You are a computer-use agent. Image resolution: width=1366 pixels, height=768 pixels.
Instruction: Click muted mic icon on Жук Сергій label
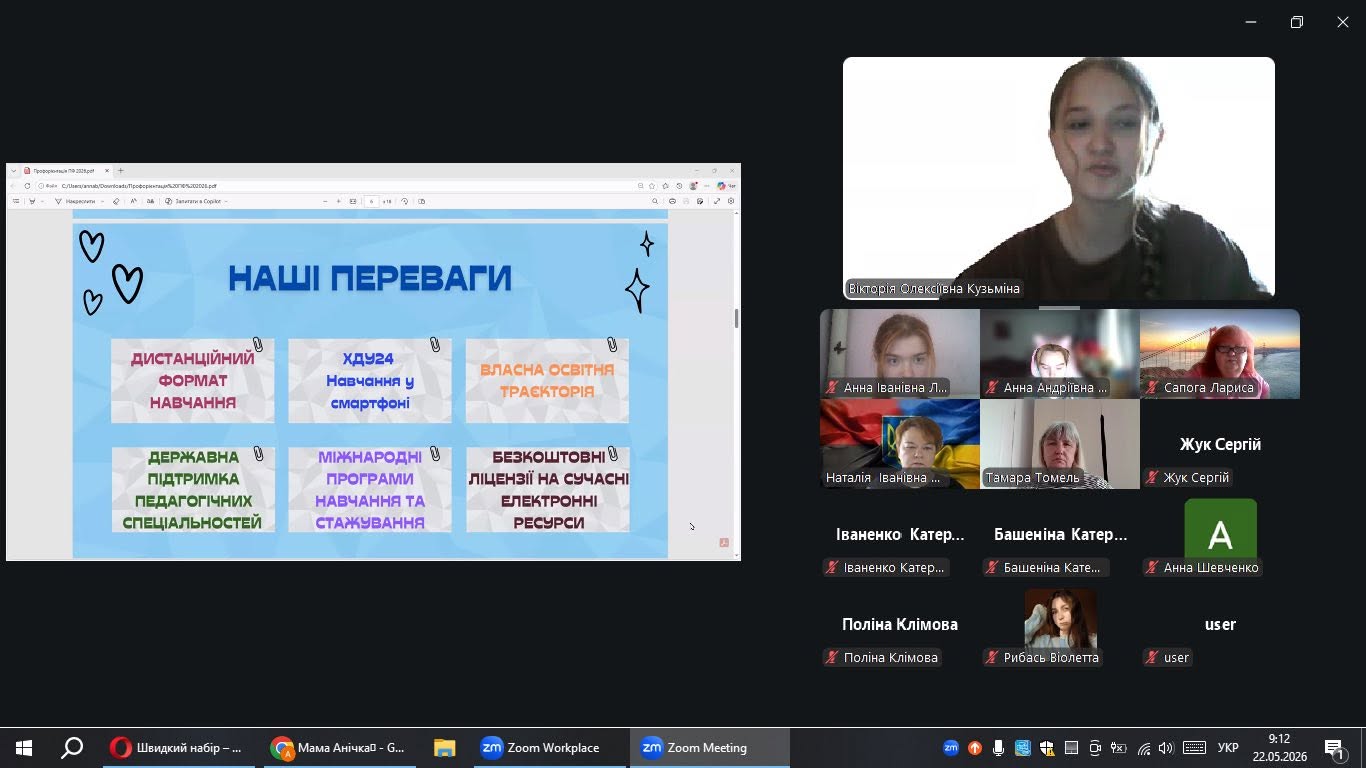click(1152, 478)
